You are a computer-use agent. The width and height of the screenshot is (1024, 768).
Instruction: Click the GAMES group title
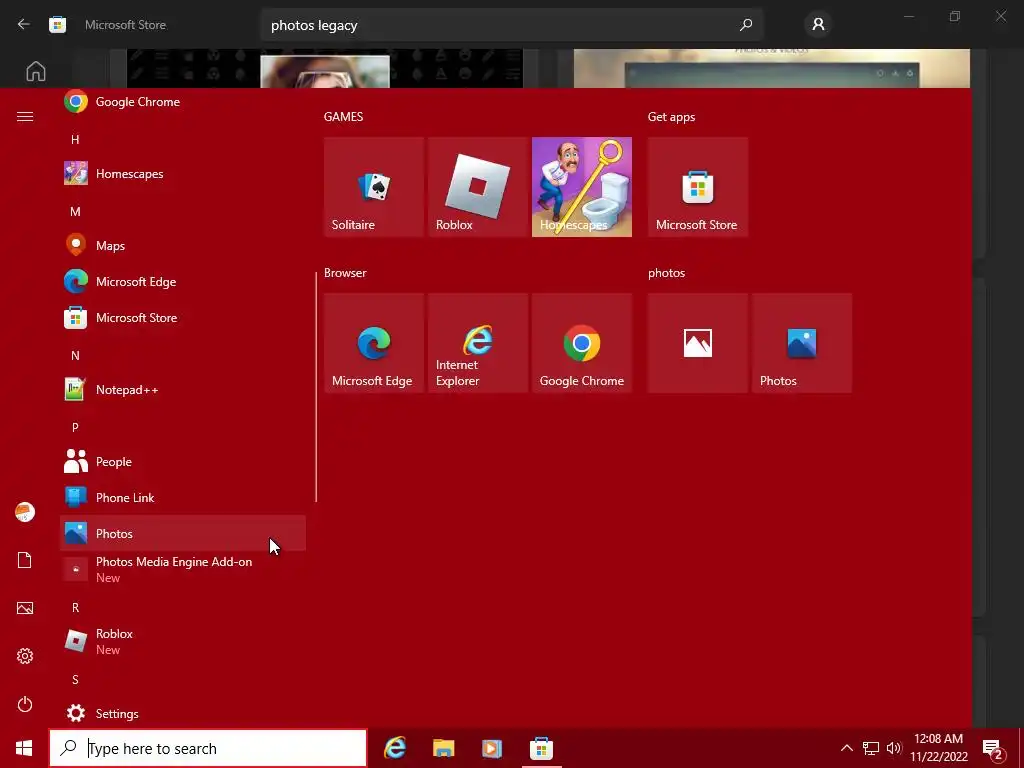coord(344,116)
